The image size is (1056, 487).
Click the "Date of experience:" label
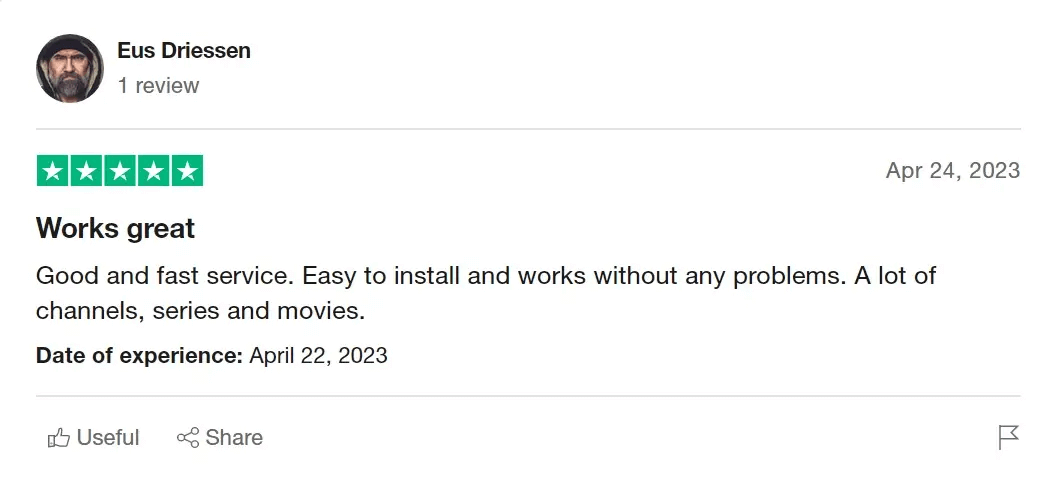coord(139,355)
